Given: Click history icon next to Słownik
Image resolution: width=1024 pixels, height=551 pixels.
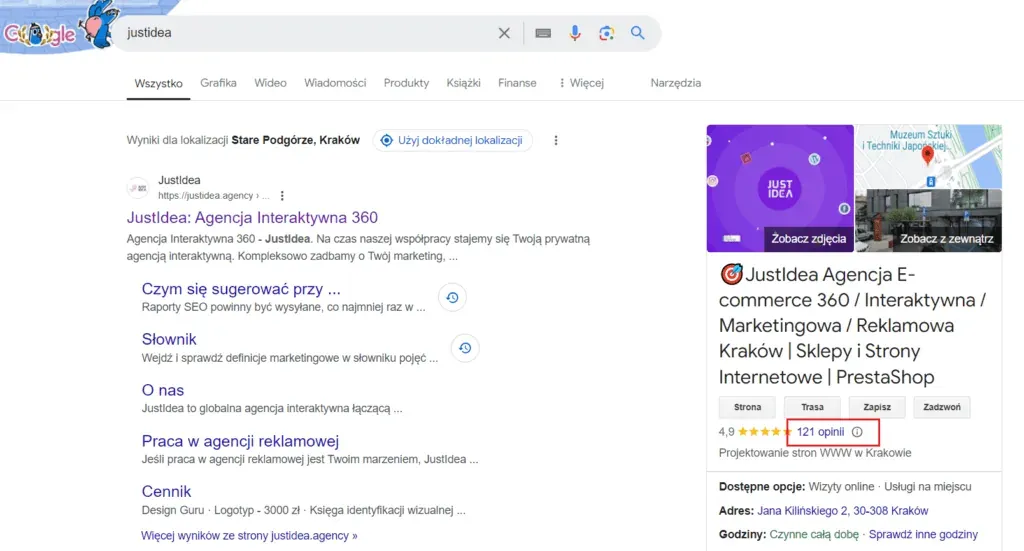Looking at the screenshot, I should (x=465, y=348).
